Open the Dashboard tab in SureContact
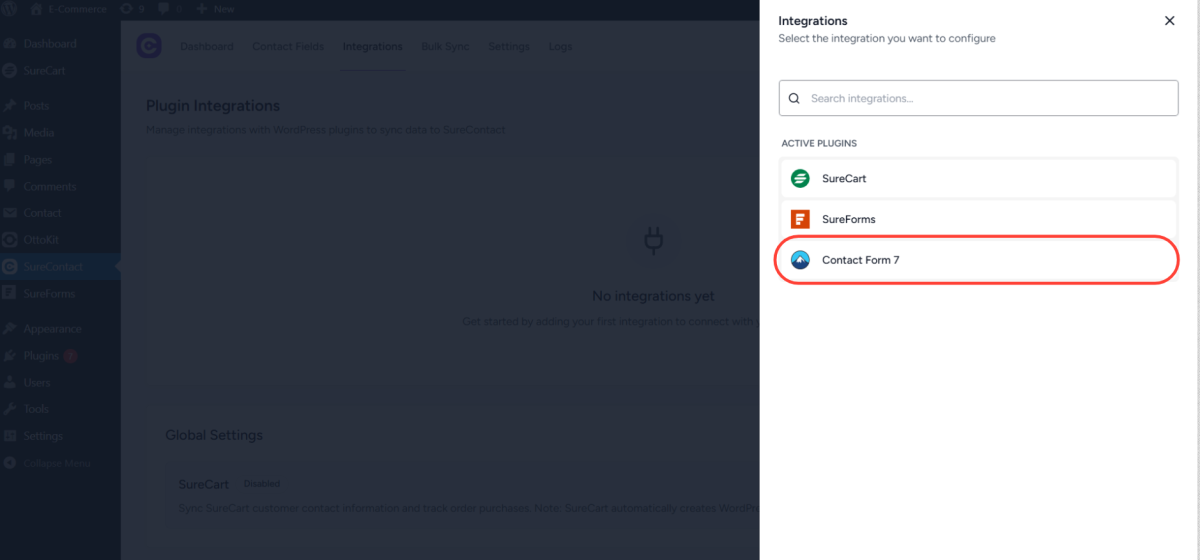 pyautogui.click(x=206, y=47)
